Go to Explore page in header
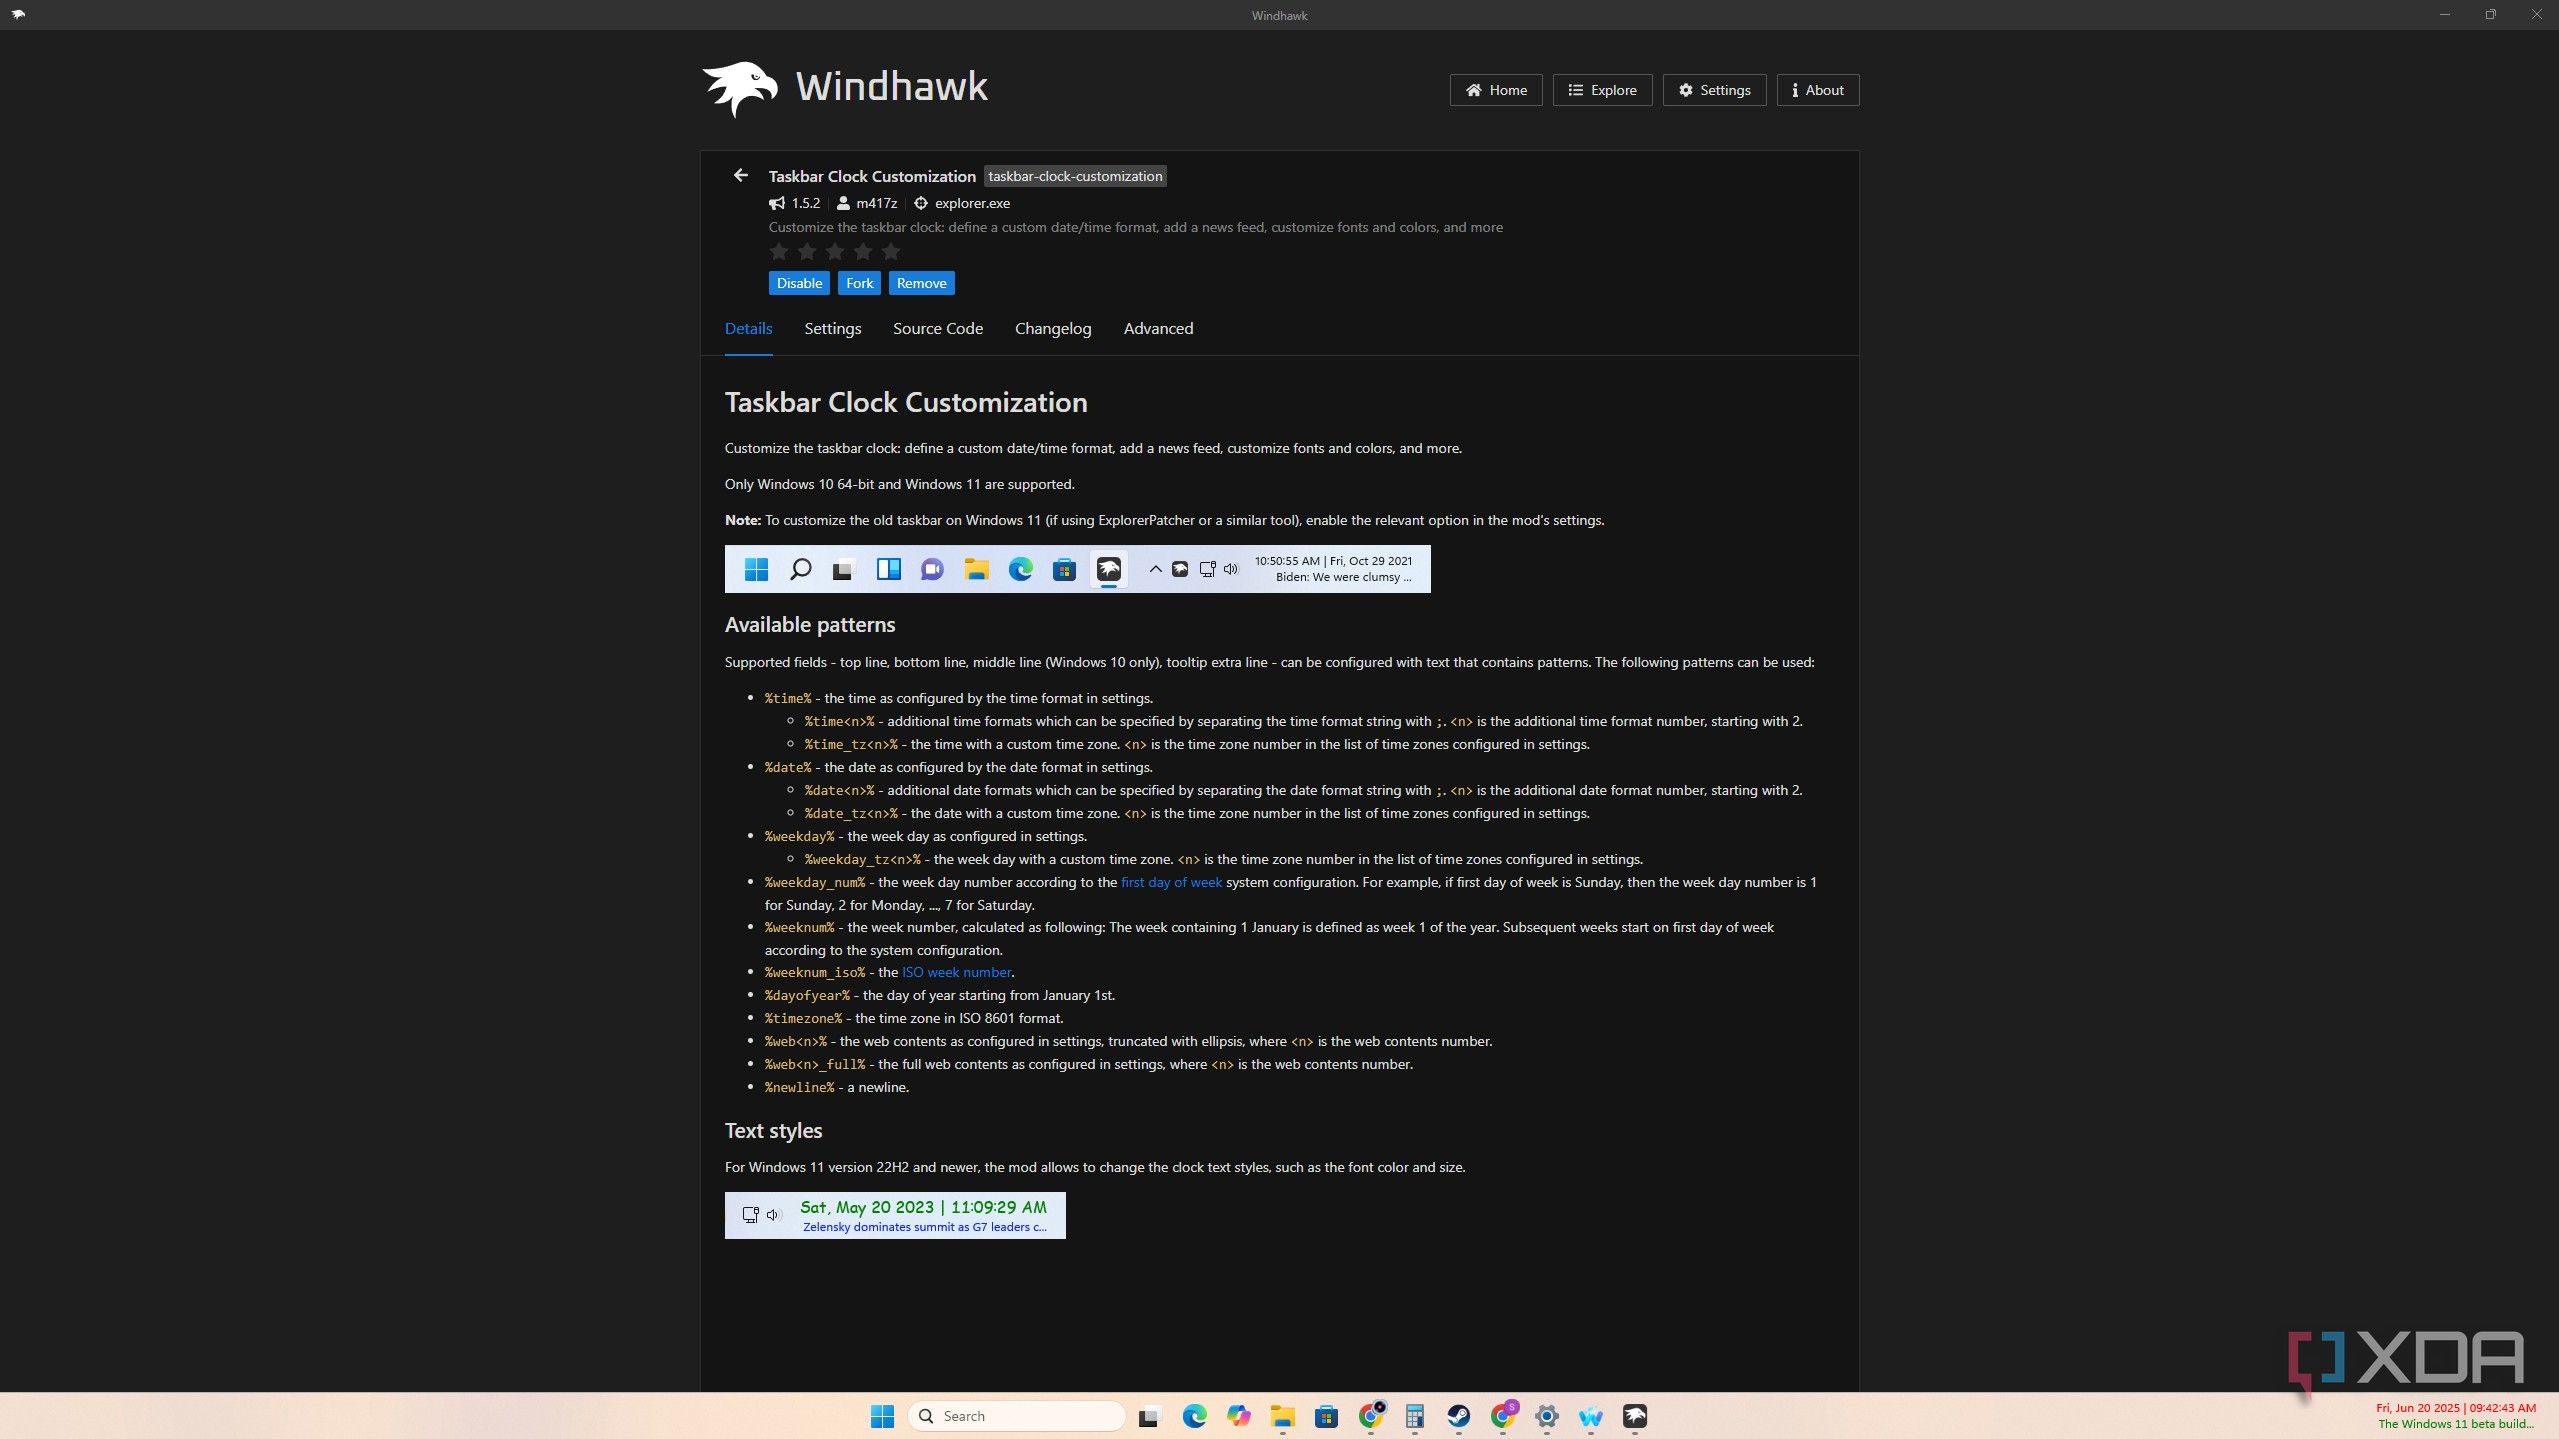The image size is (2559, 1439). coord(1601,90)
